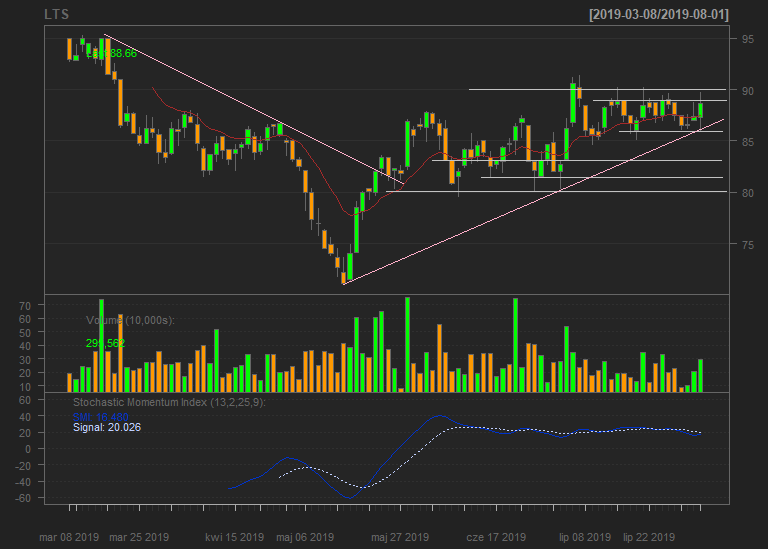Click the 90 price axis label
This screenshot has height=549, width=768.
tap(747, 91)
